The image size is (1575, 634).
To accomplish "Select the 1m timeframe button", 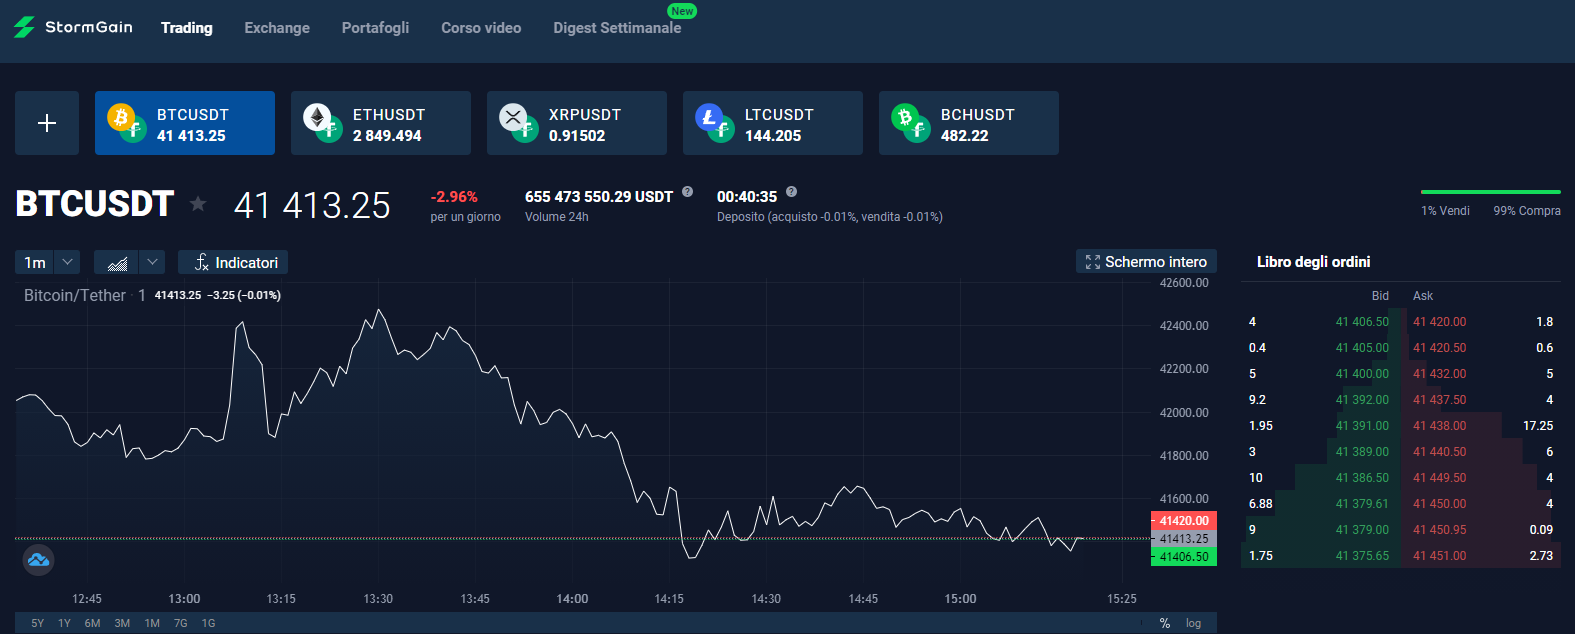I will pyautogui.click(x=35, y=262).
